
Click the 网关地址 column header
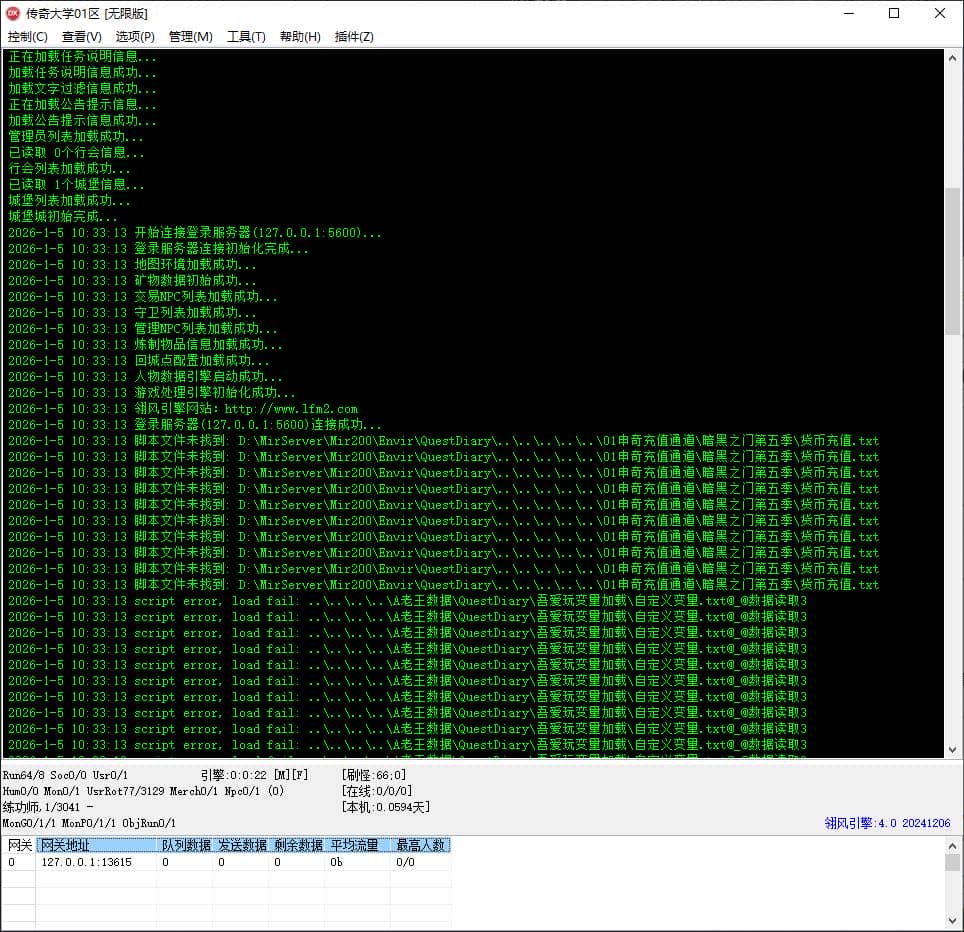tap(97, 845)
